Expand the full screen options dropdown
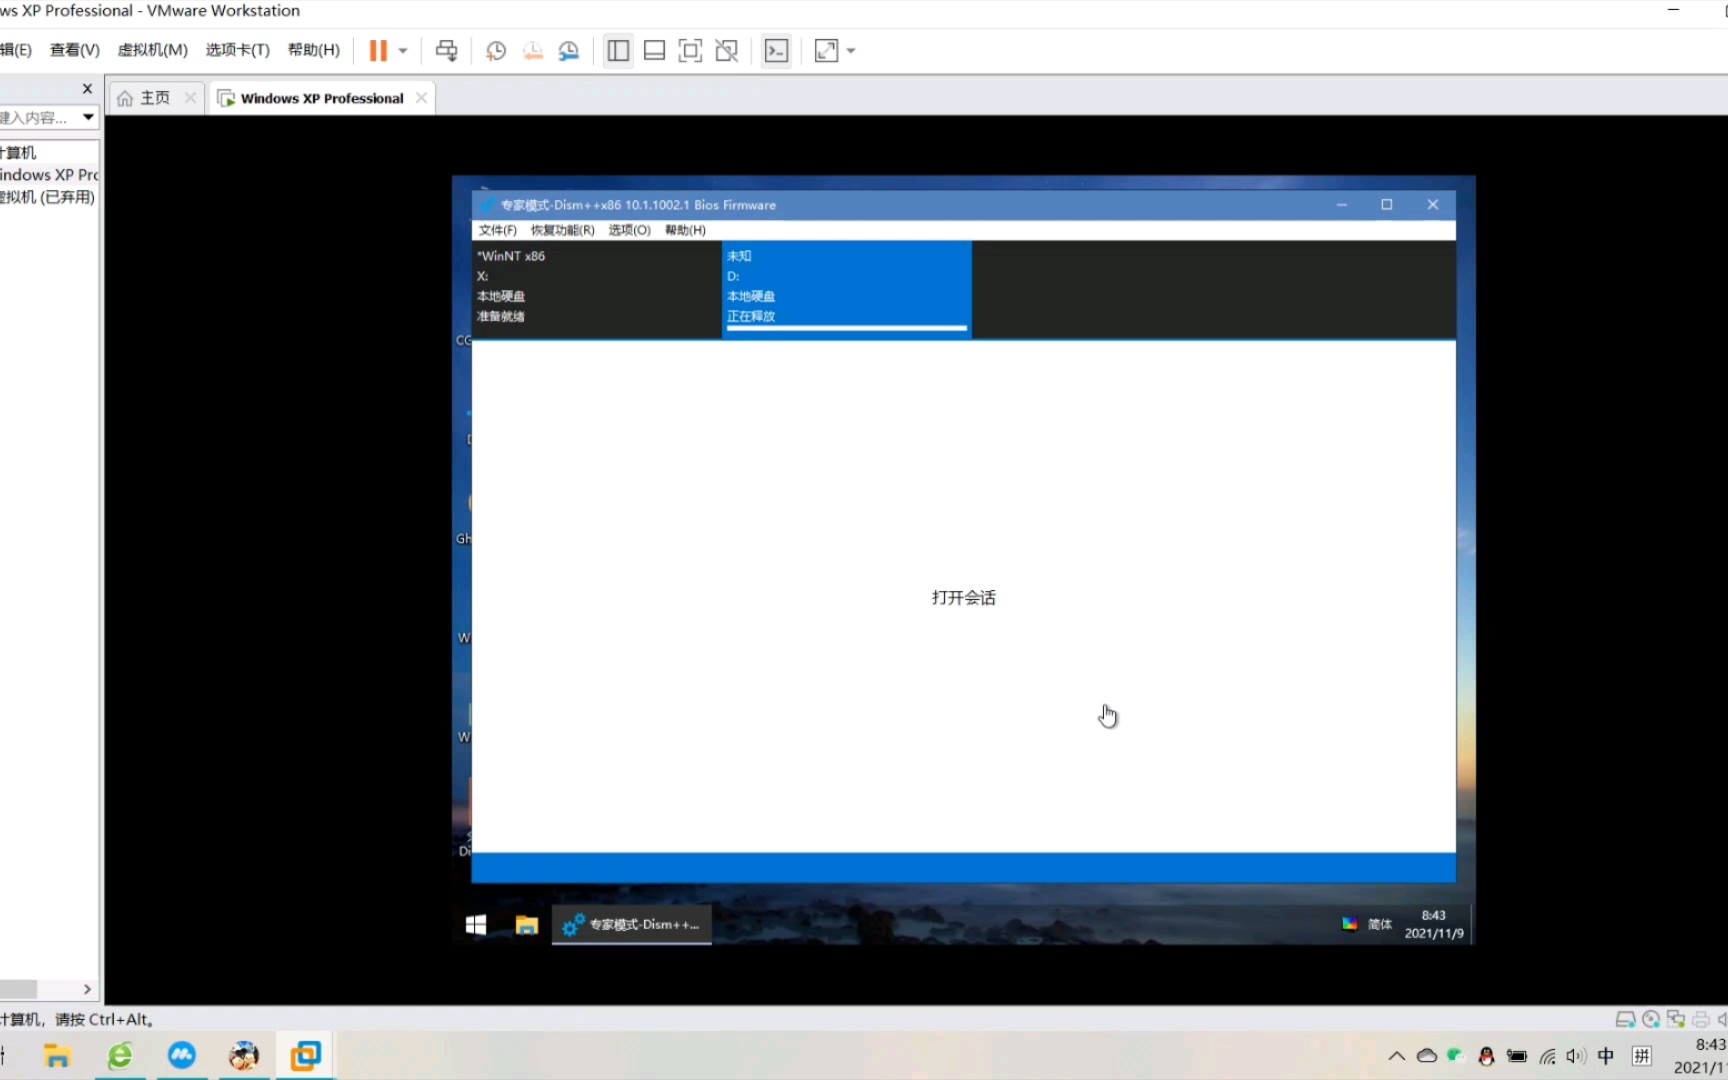1728x1080 pixels. click(851, 50)
